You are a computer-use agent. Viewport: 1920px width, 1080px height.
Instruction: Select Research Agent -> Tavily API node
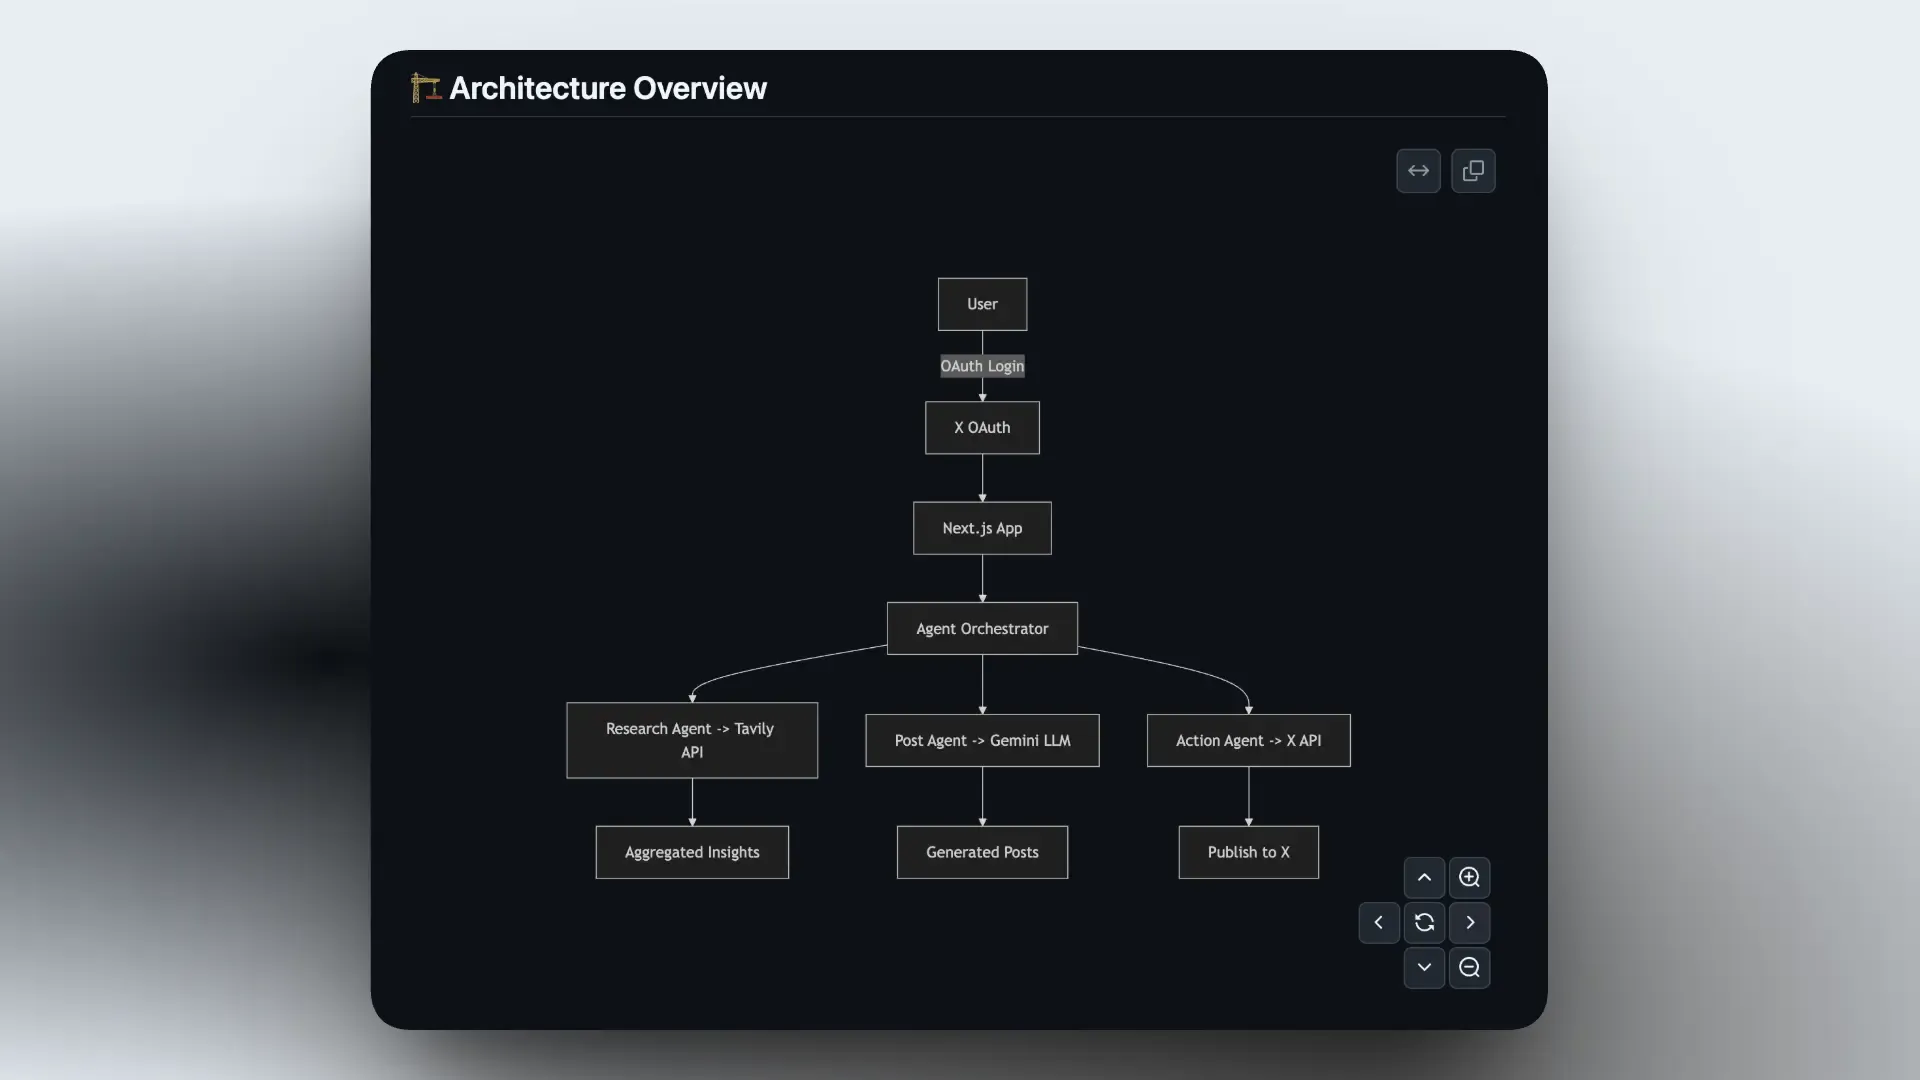pyautogui.click(x=692, y=741)
